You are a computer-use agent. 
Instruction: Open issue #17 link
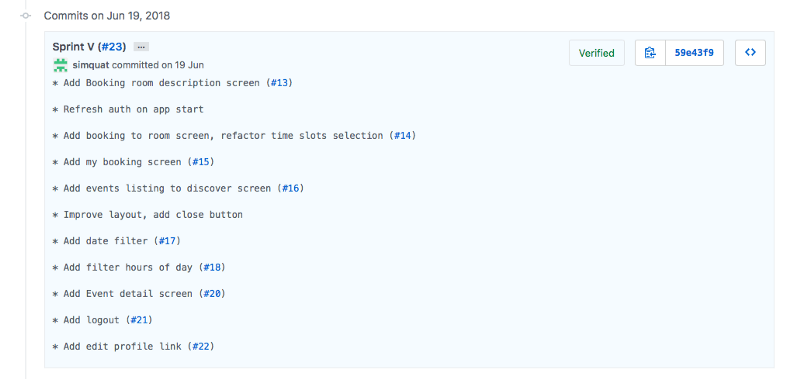pyautogui.click(x=167, y=241)
